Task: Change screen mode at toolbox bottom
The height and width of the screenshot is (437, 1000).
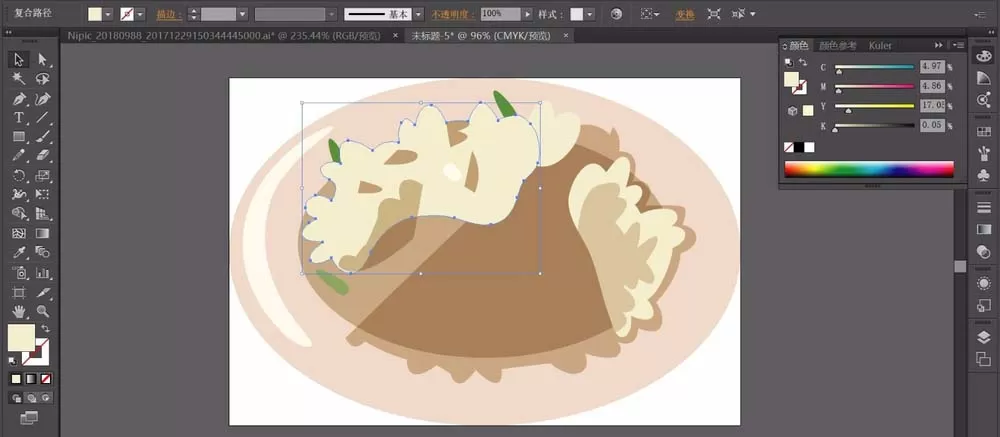Action: (x=29, y=418)
